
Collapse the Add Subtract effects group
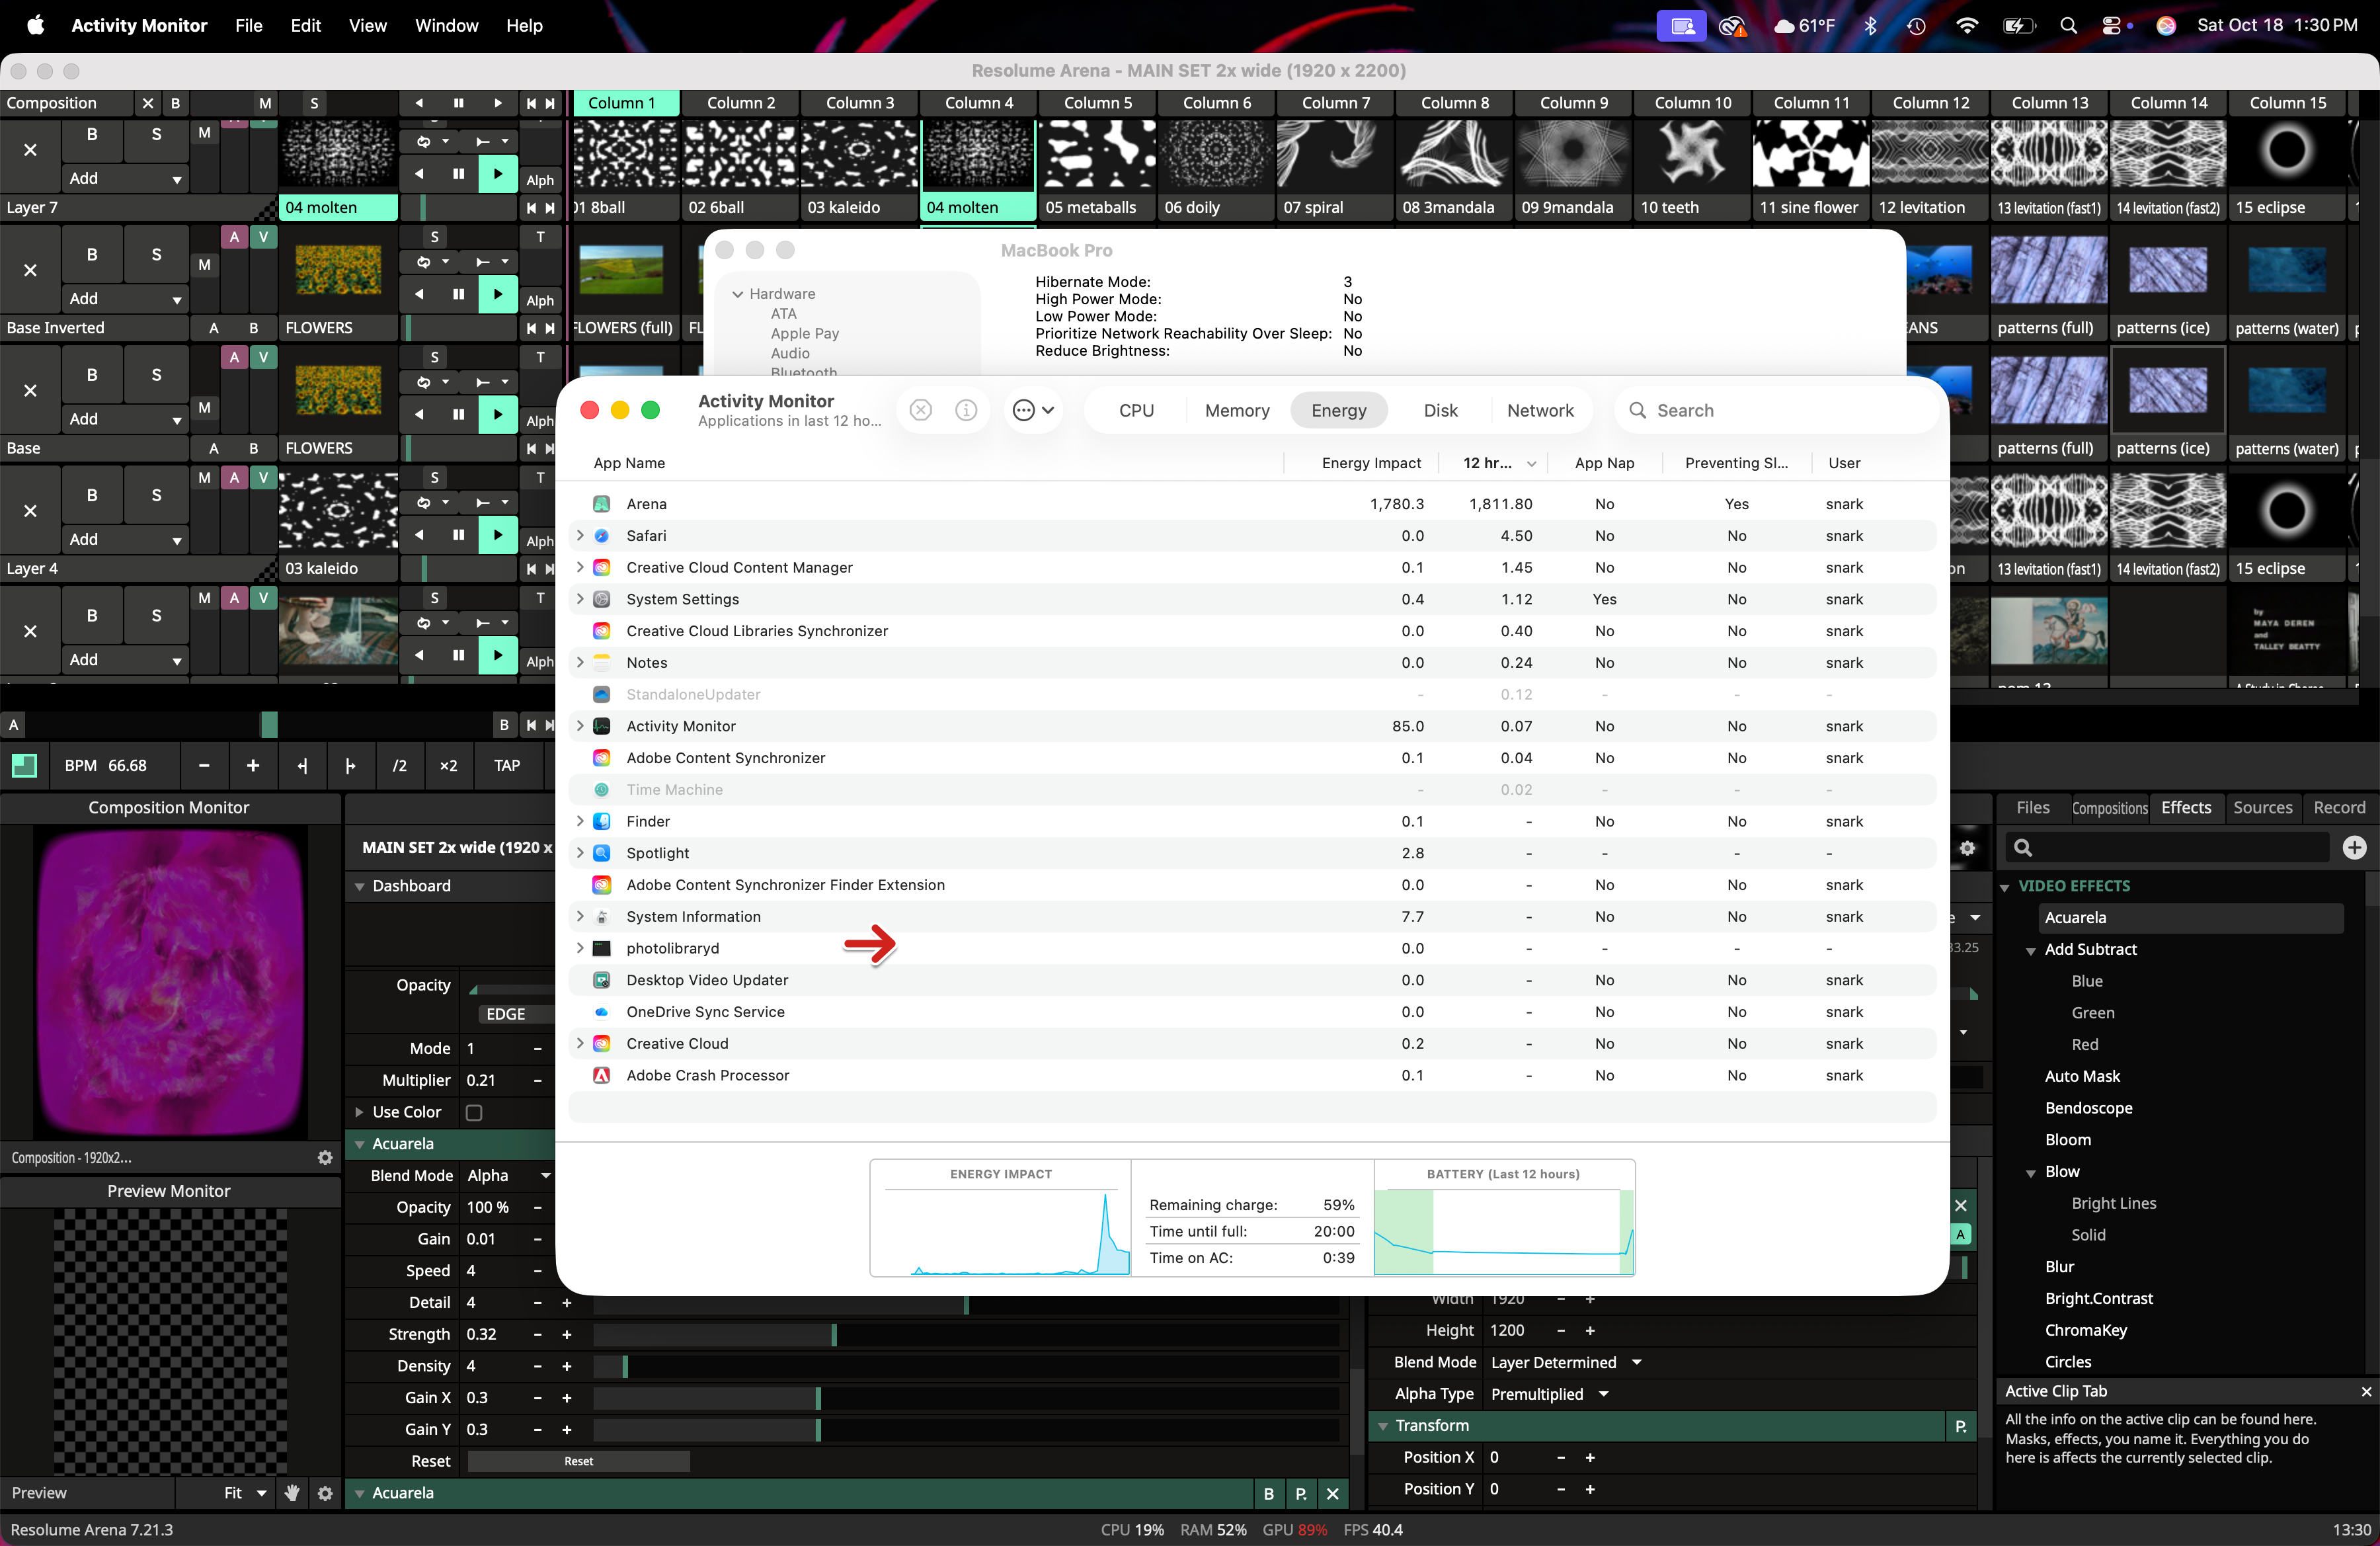coord(2031,950)
